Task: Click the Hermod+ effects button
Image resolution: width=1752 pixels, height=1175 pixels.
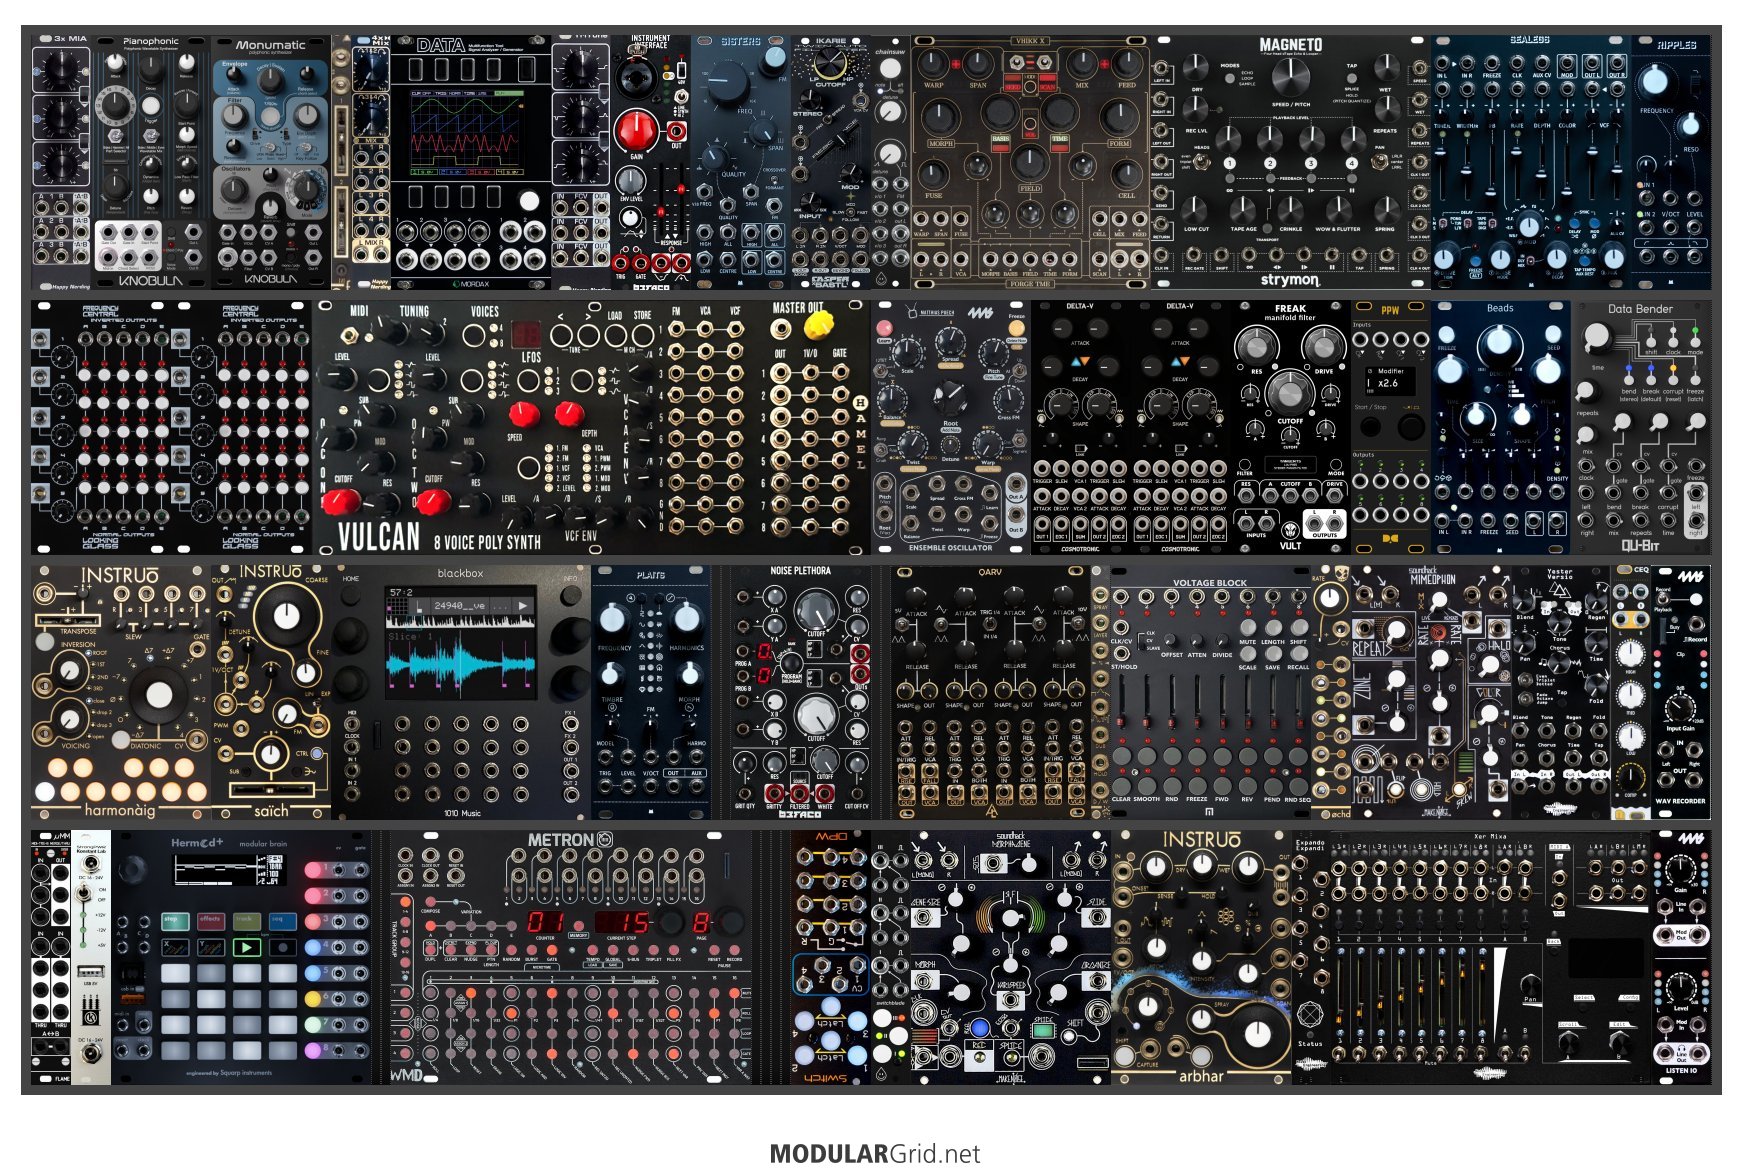Action: coord(210,920)
